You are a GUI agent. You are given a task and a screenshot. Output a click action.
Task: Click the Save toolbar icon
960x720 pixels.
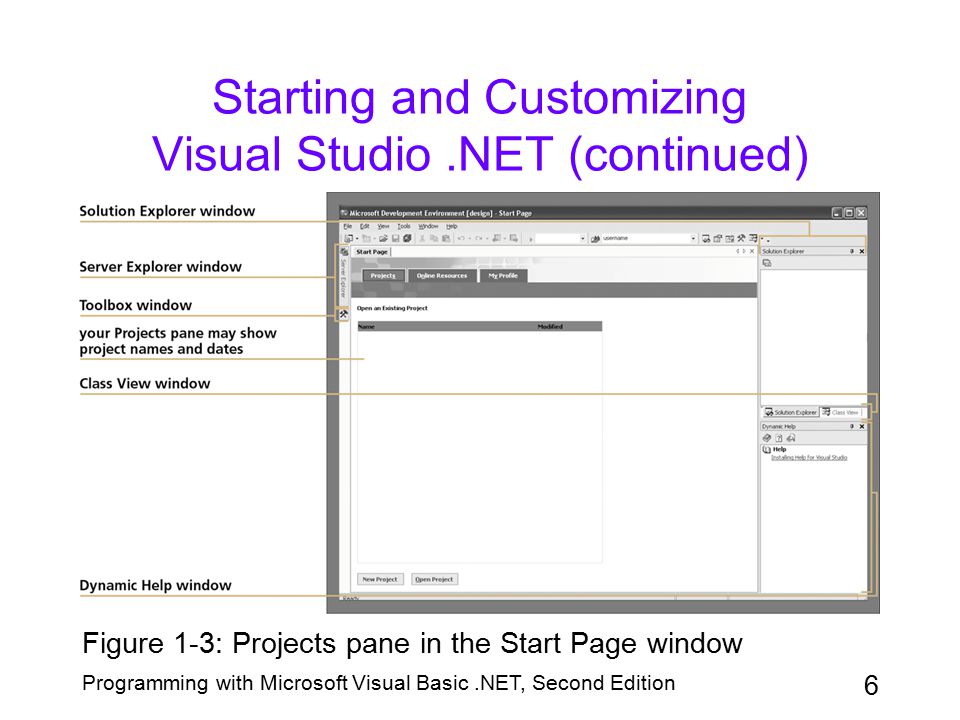point(396,238)
